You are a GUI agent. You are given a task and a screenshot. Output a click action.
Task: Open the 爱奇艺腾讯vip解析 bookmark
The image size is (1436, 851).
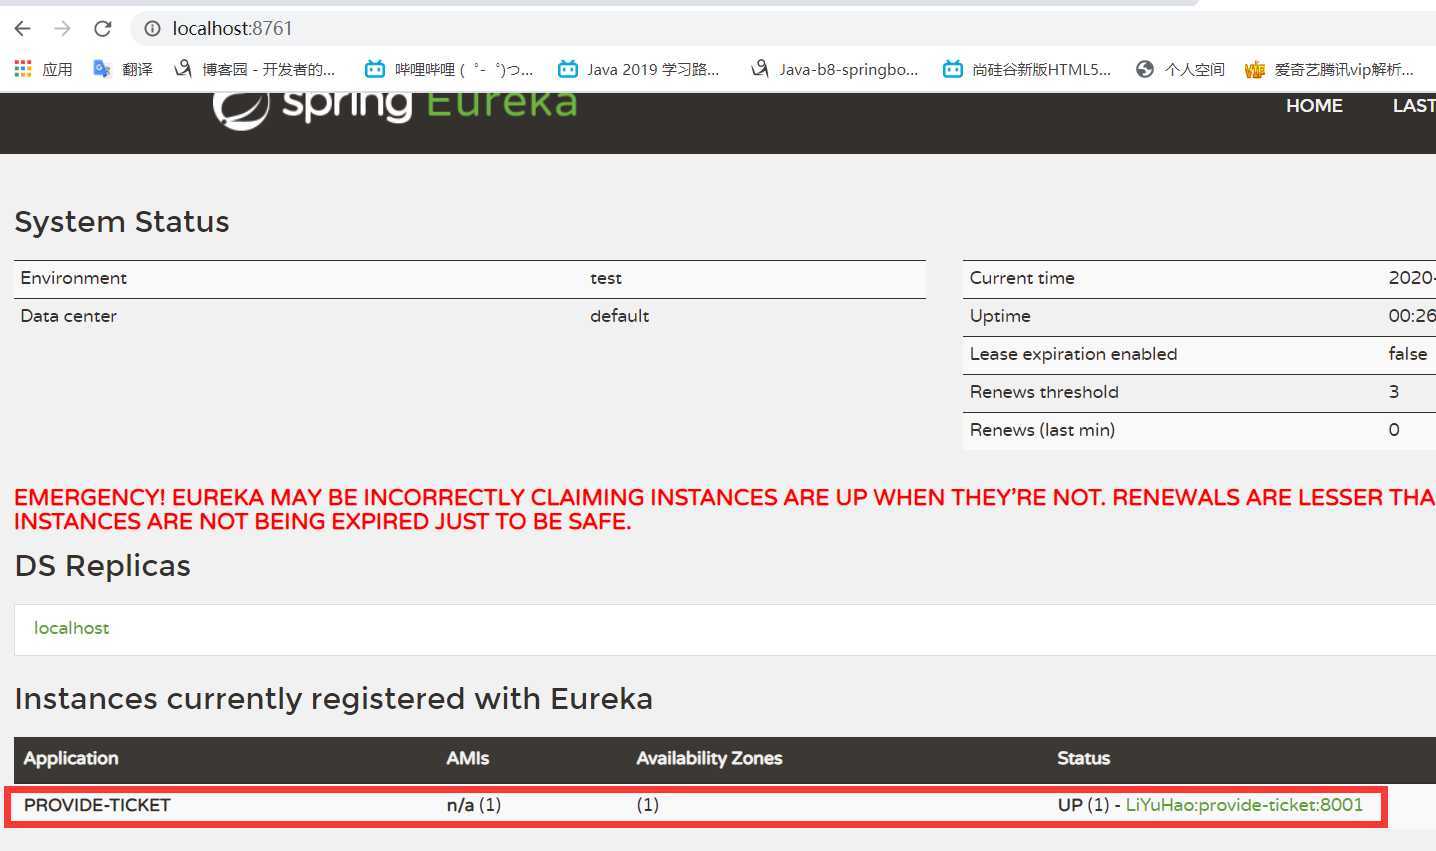pos(1329,69)
